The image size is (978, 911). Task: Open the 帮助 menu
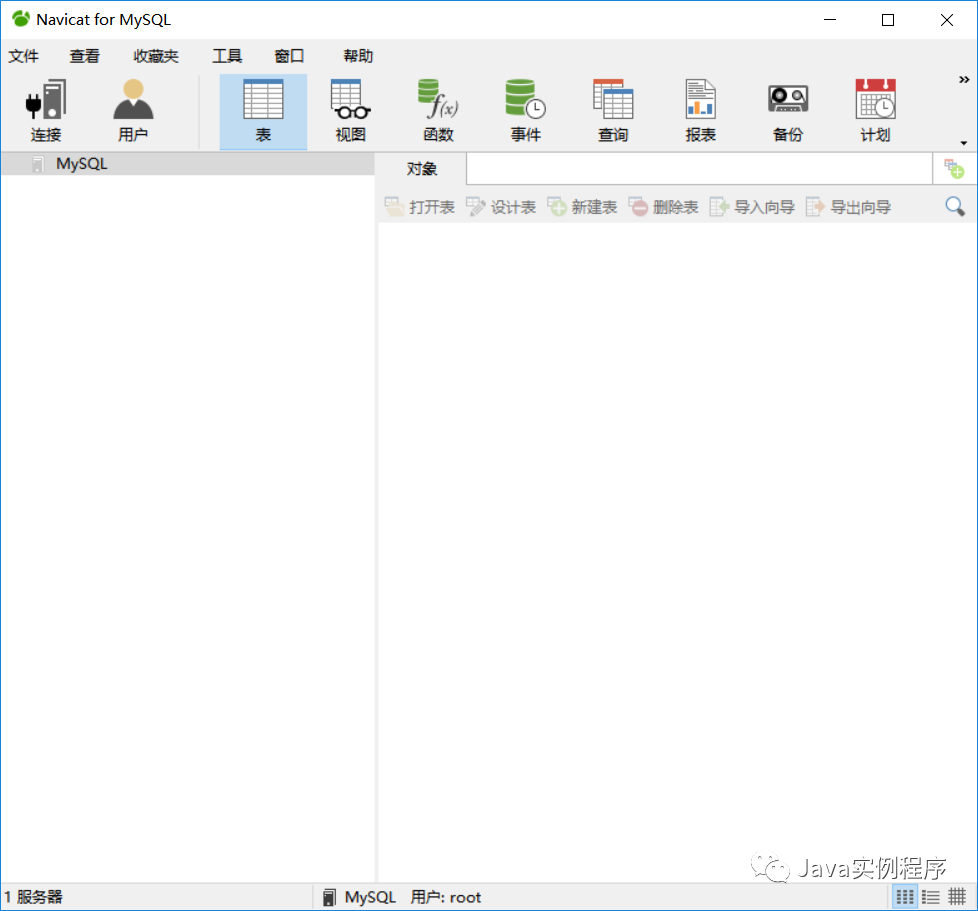click(x=358, y=56)
